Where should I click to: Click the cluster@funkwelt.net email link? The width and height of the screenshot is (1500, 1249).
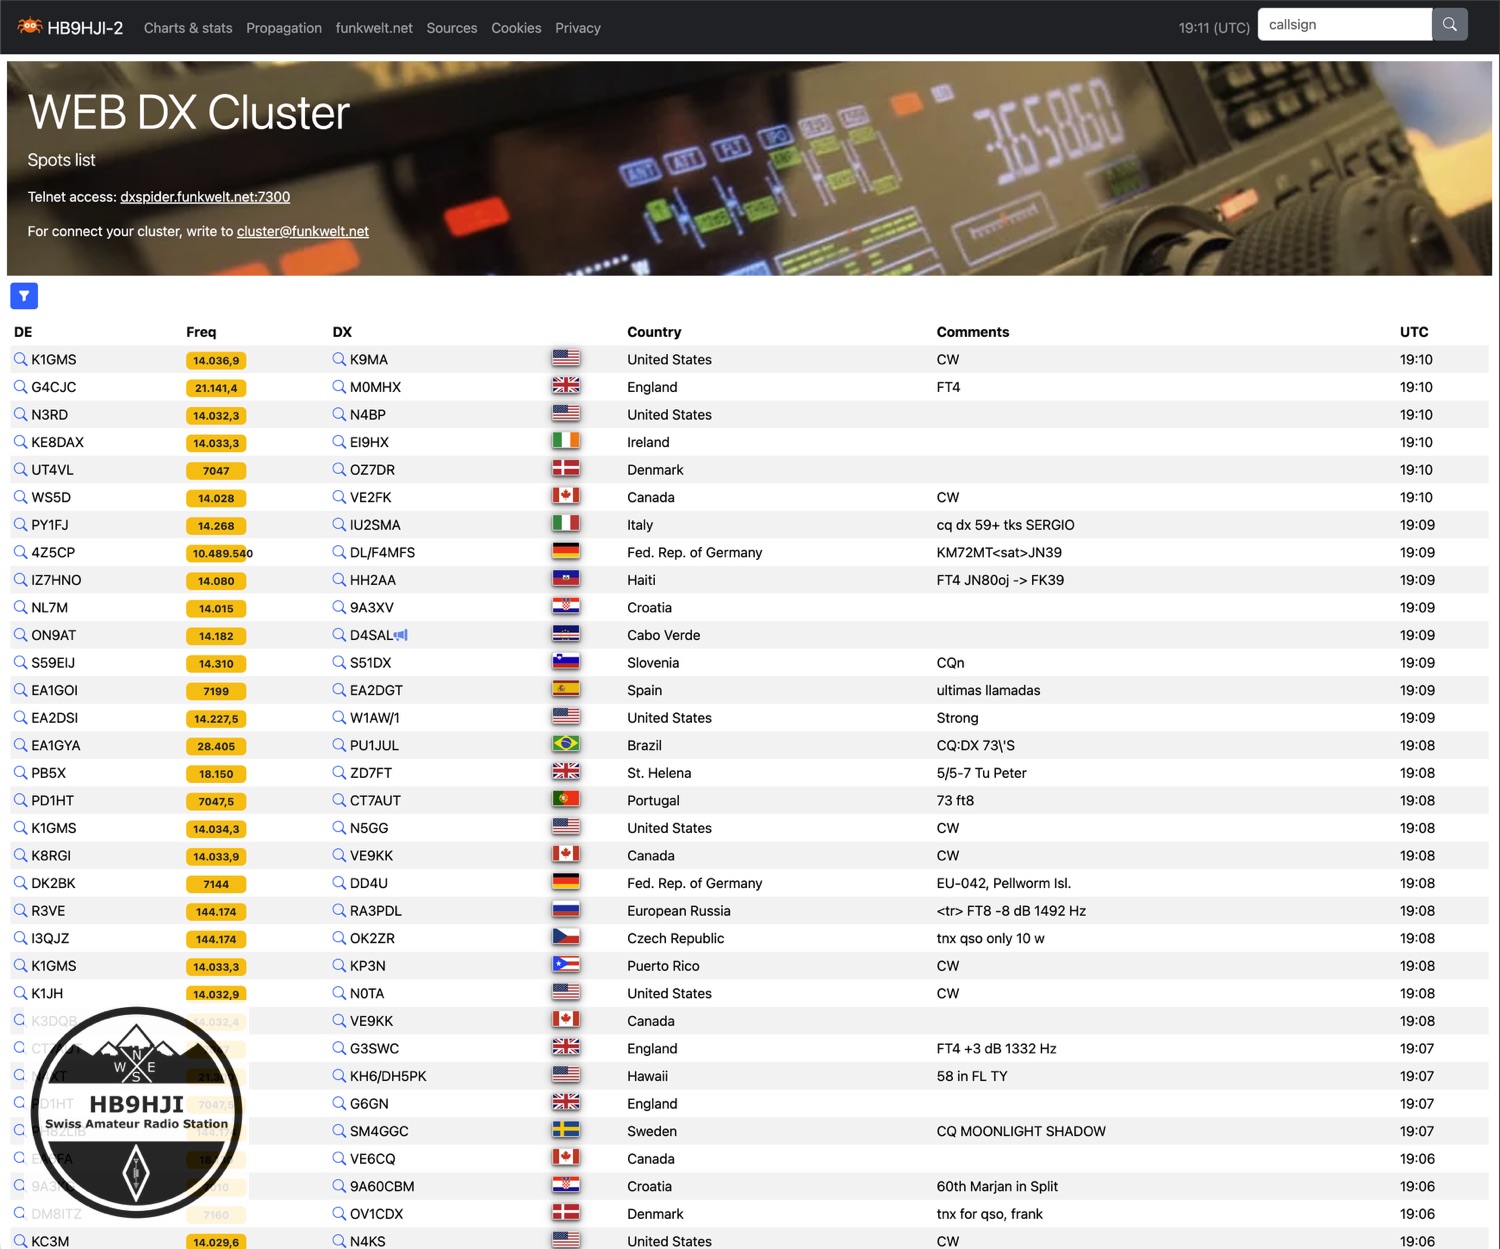click(x=303, y=231)
